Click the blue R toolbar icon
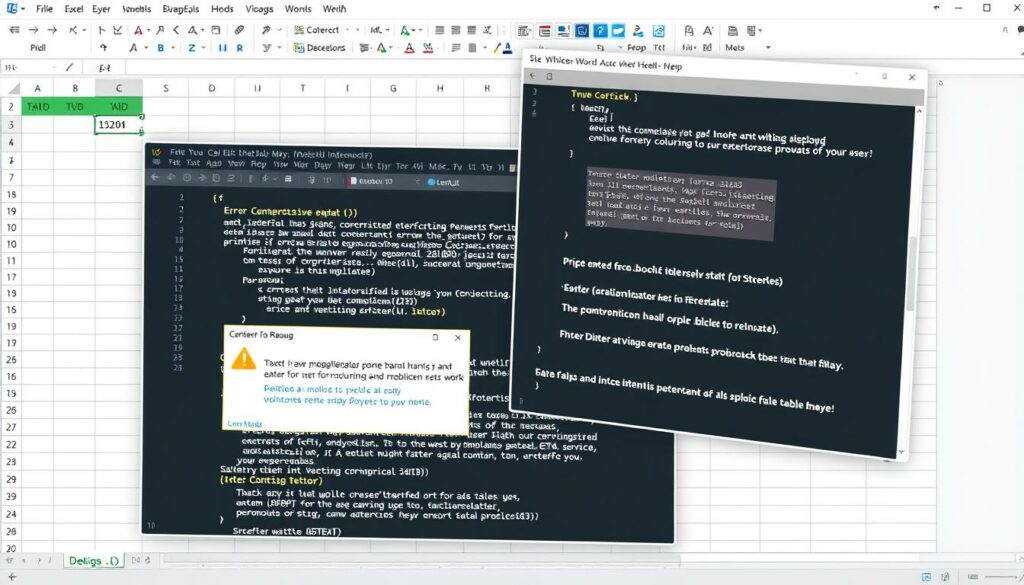The height and width of the screenshot is (585, 1024). pyautogui.click(x=240, y=48)
